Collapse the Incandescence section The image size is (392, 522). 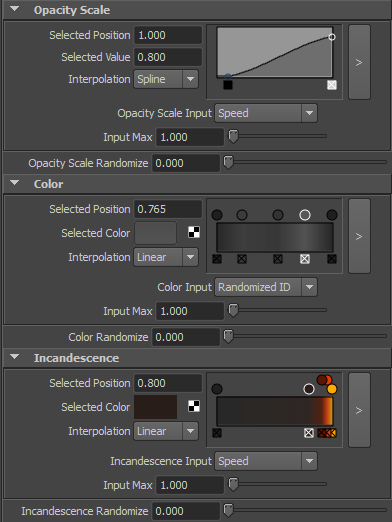pos(15,357)
